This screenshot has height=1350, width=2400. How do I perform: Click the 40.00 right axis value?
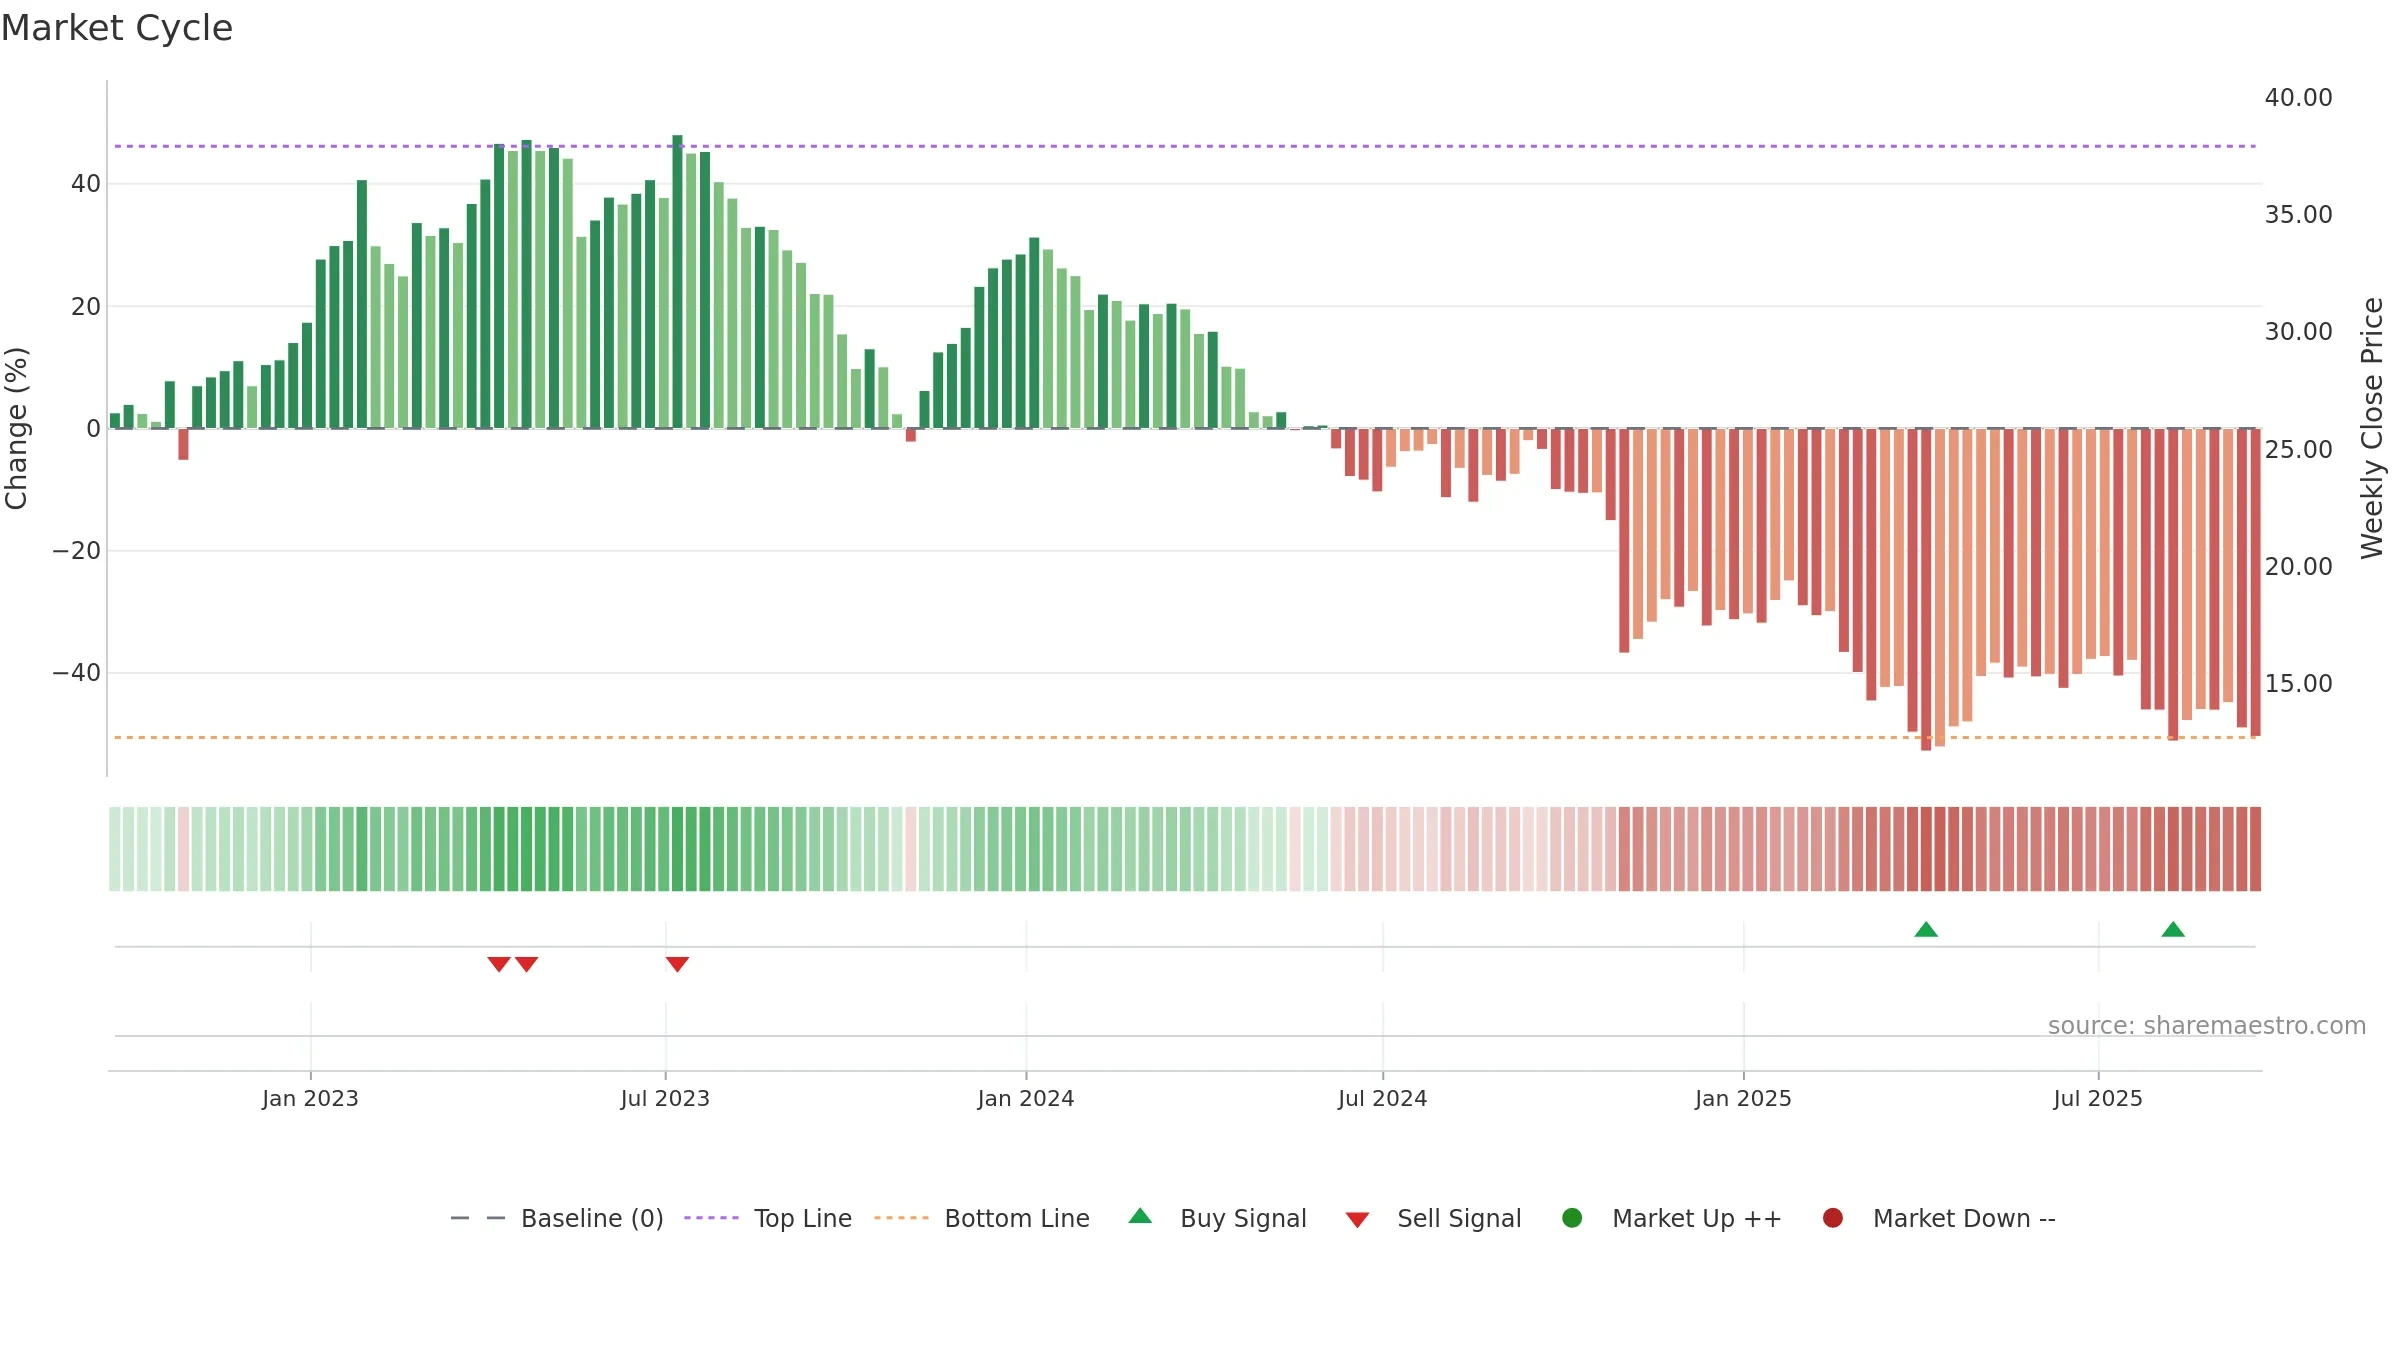tap(2298, 98)
